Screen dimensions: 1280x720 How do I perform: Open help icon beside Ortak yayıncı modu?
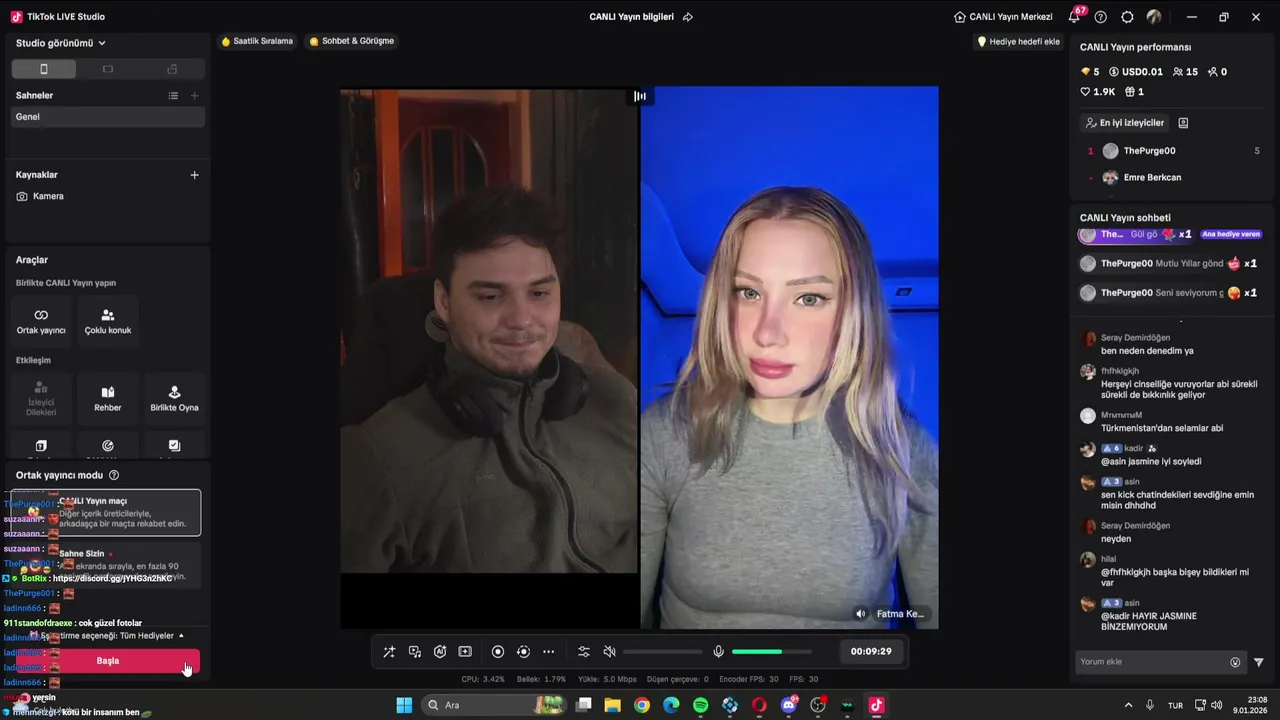(114, 476)
